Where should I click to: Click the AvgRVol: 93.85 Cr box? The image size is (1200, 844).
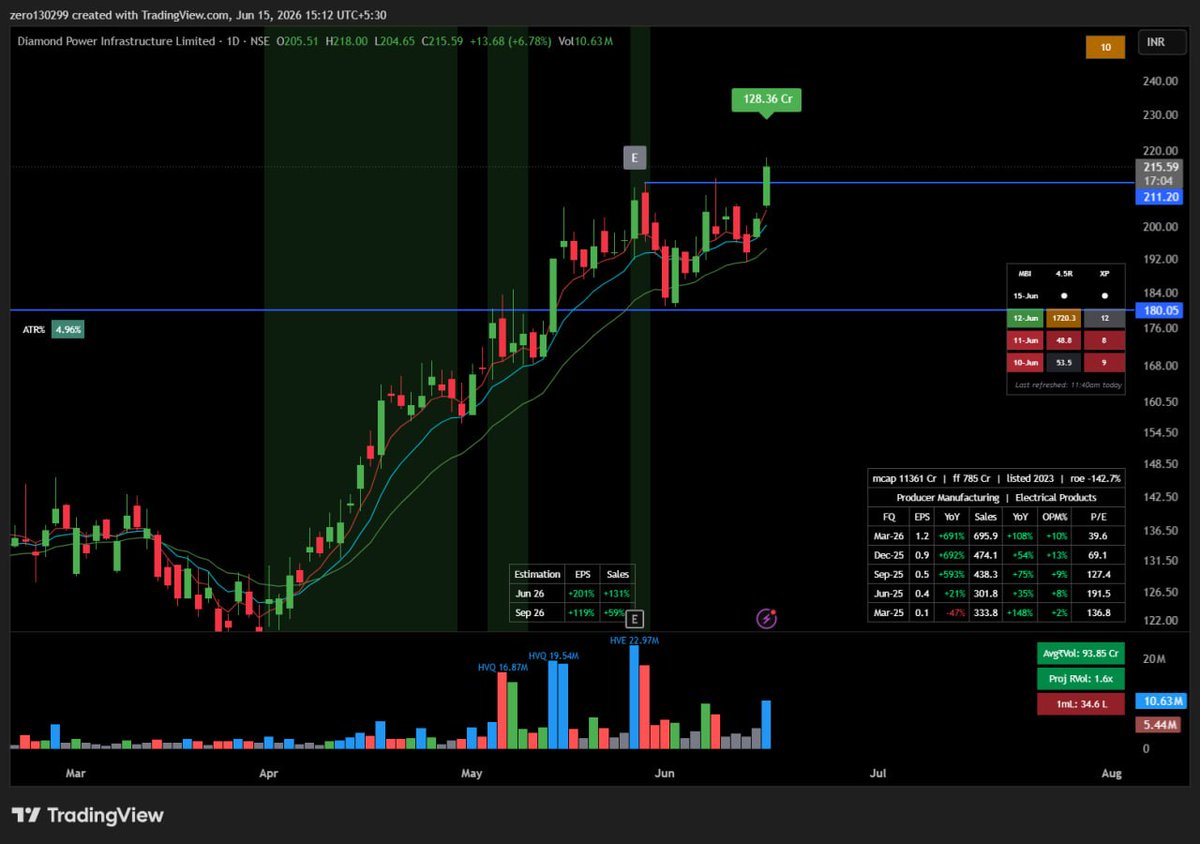pos(1081,655)
